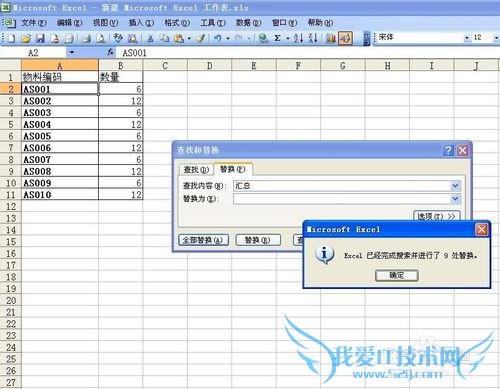Viewport: 500px width, 389px height.
Task: Select cell AS010
Action: pos(60,195)
